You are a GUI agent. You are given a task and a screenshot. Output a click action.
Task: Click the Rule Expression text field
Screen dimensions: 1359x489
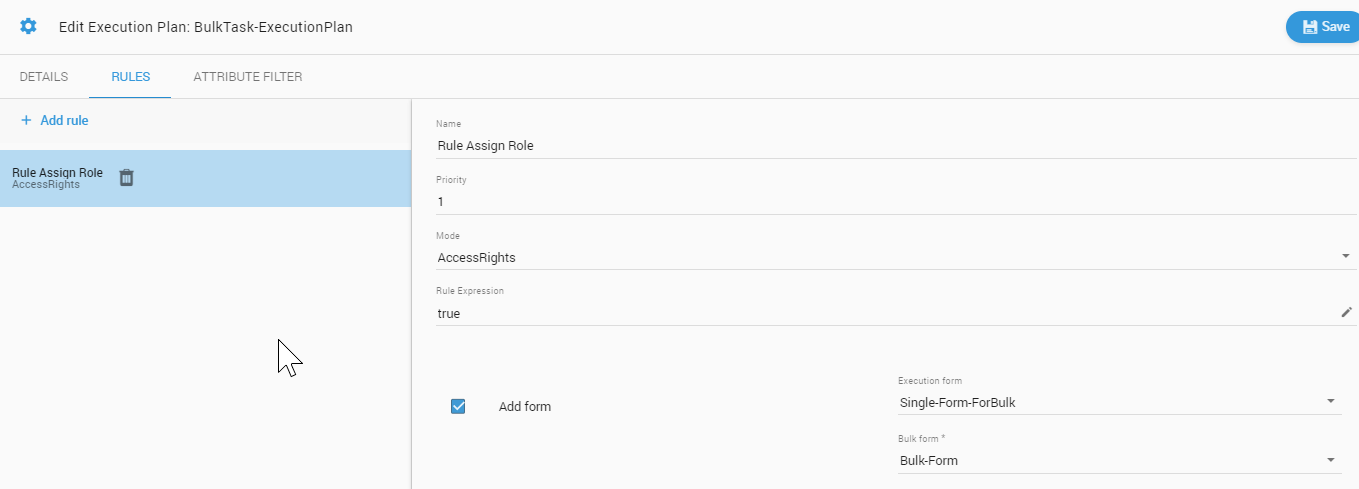click(x=880, y=314)
